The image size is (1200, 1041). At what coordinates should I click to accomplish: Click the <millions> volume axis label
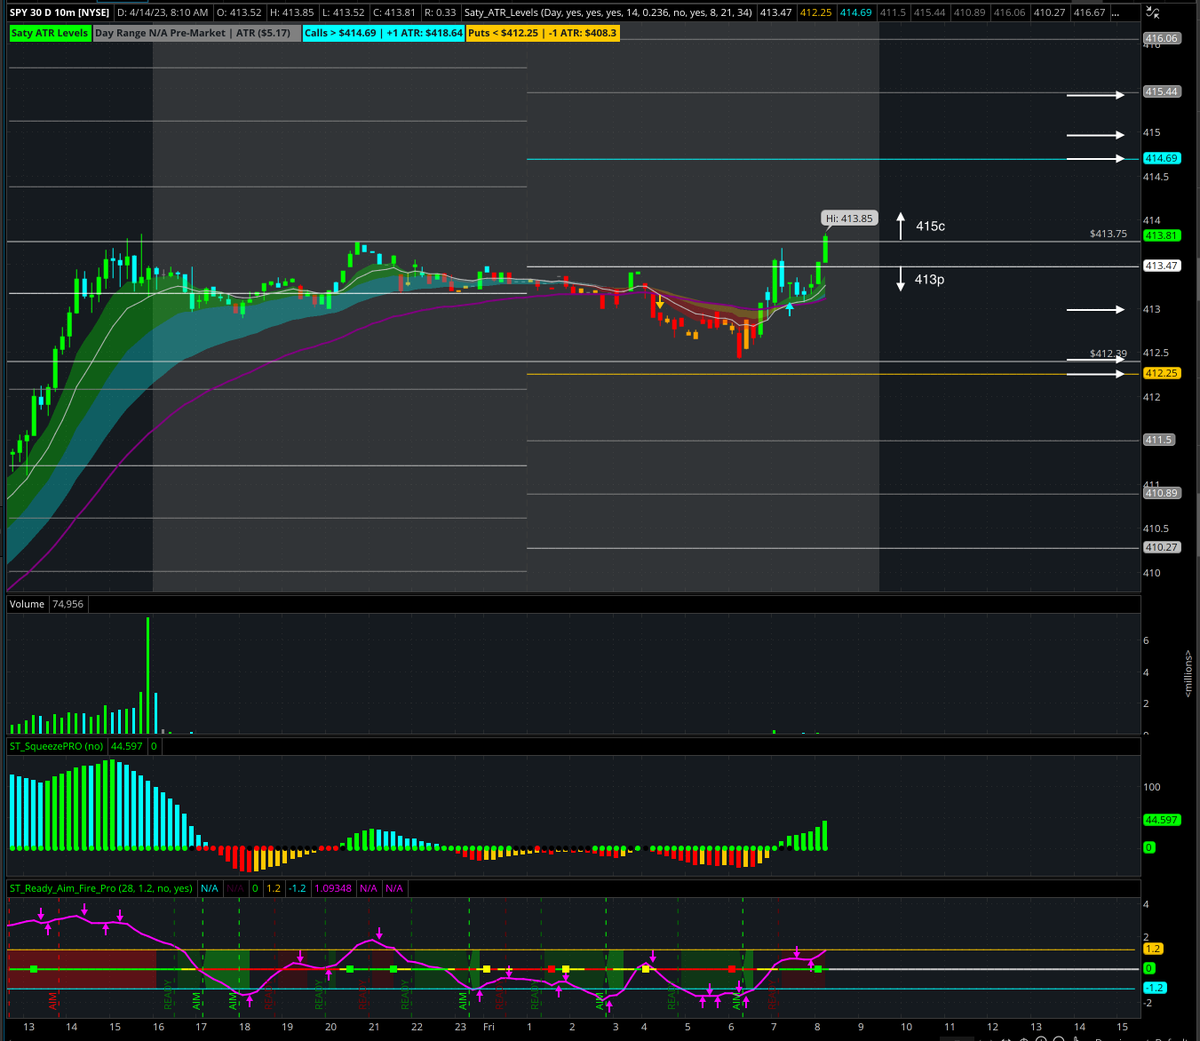(1188, 673)
